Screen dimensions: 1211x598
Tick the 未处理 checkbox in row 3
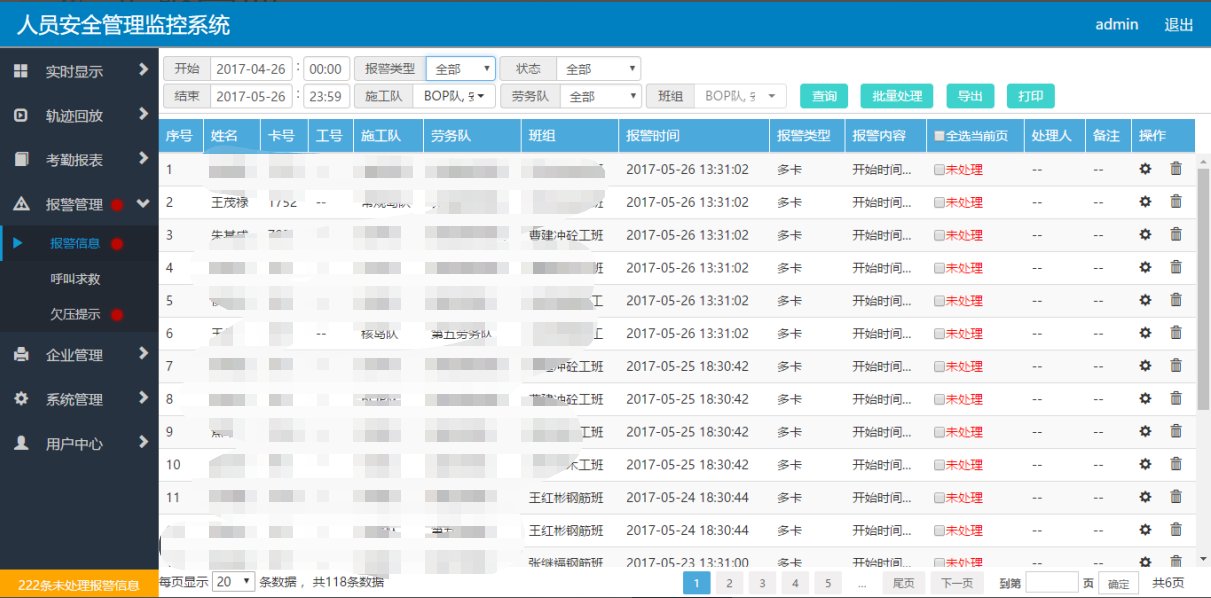939,236
